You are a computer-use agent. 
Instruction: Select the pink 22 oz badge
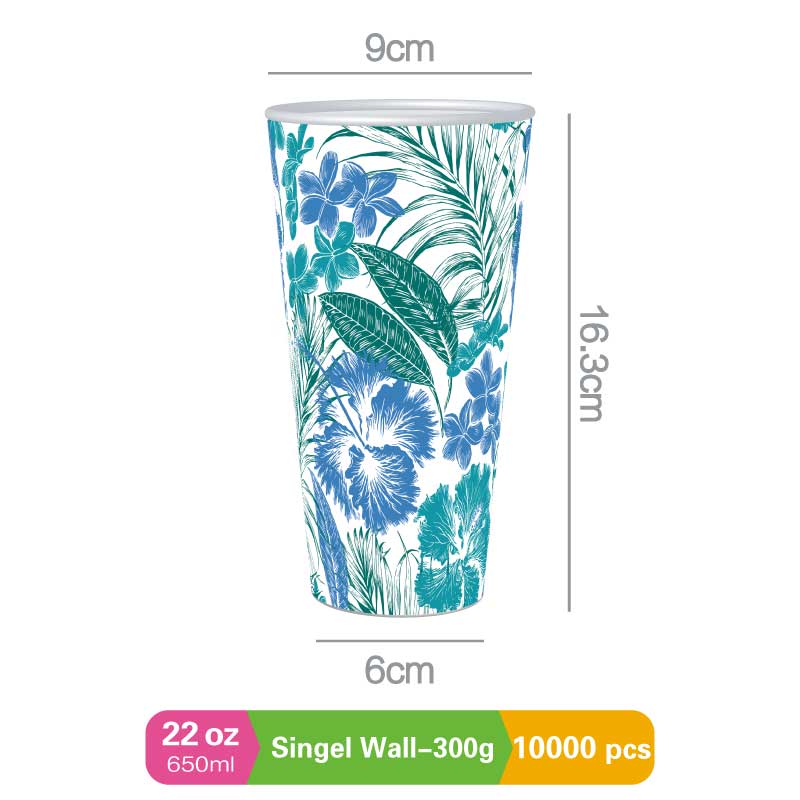pyautogui.click(x=200, y=746)
